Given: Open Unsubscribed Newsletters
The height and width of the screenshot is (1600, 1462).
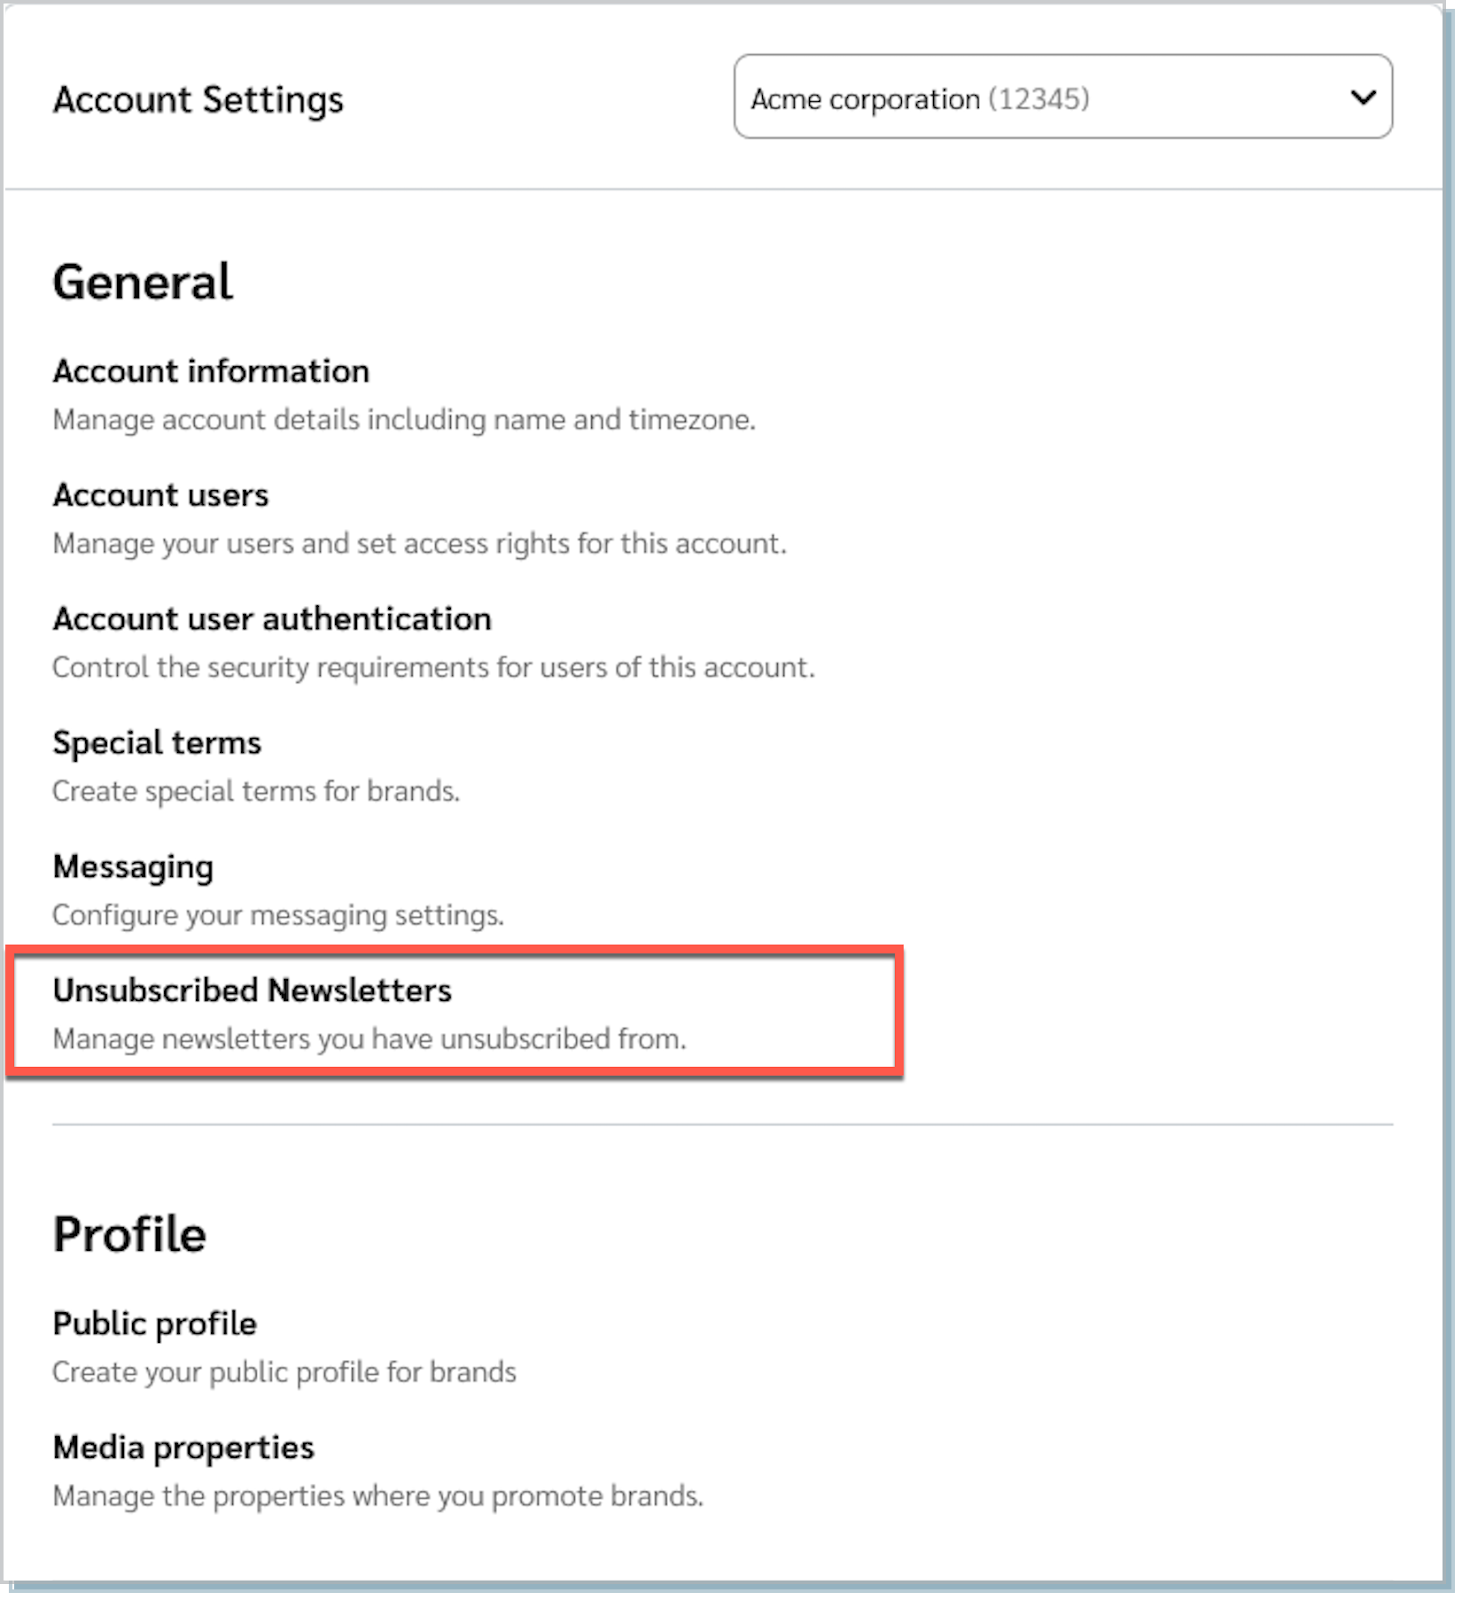Looking at the screenshot, I should (252, 990).
